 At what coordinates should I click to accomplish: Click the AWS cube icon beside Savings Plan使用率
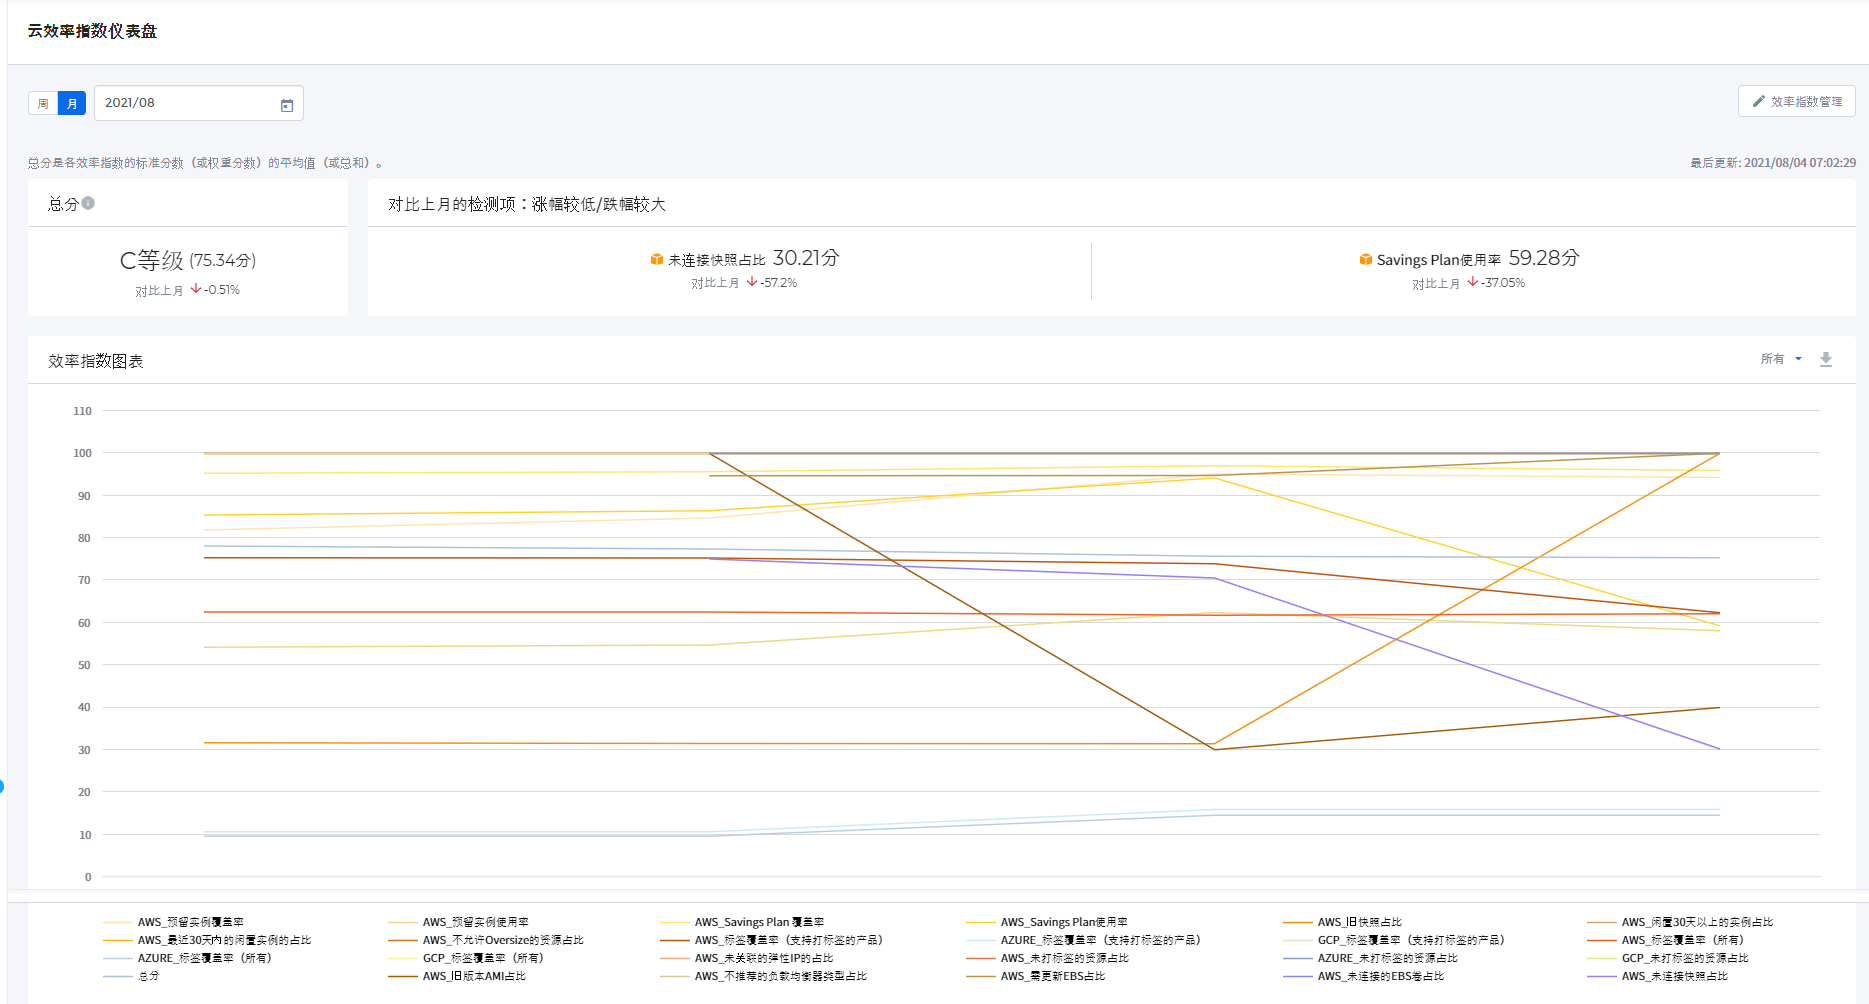pyautogui.click(x=1365, y=259)
